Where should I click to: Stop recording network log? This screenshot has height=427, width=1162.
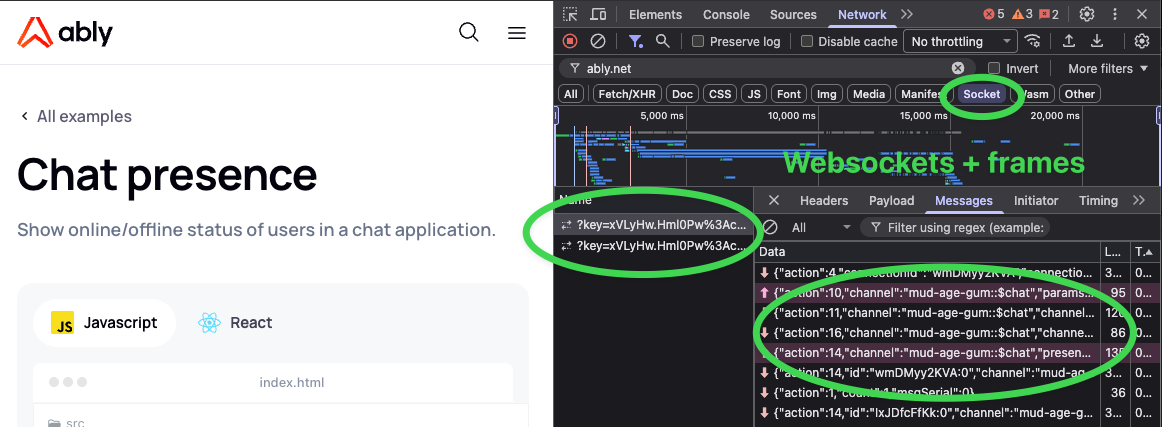pyautogui.click(x=570, y=42)
